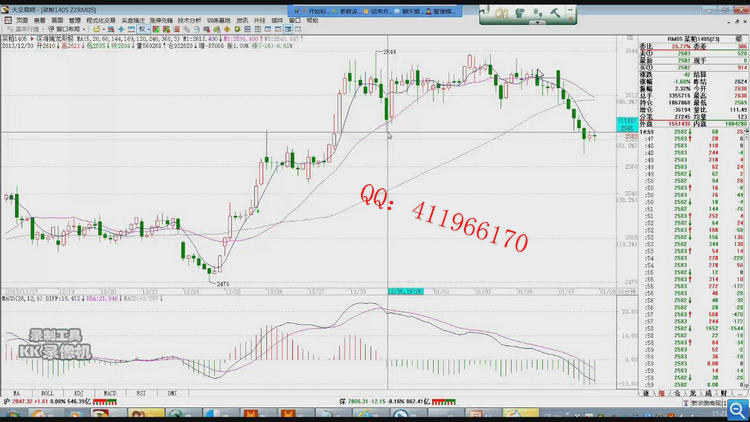The height and width of the screenshot is (422, 750).
Task: Switch to the BOLL indicator tab
Action: click(47, 393)
